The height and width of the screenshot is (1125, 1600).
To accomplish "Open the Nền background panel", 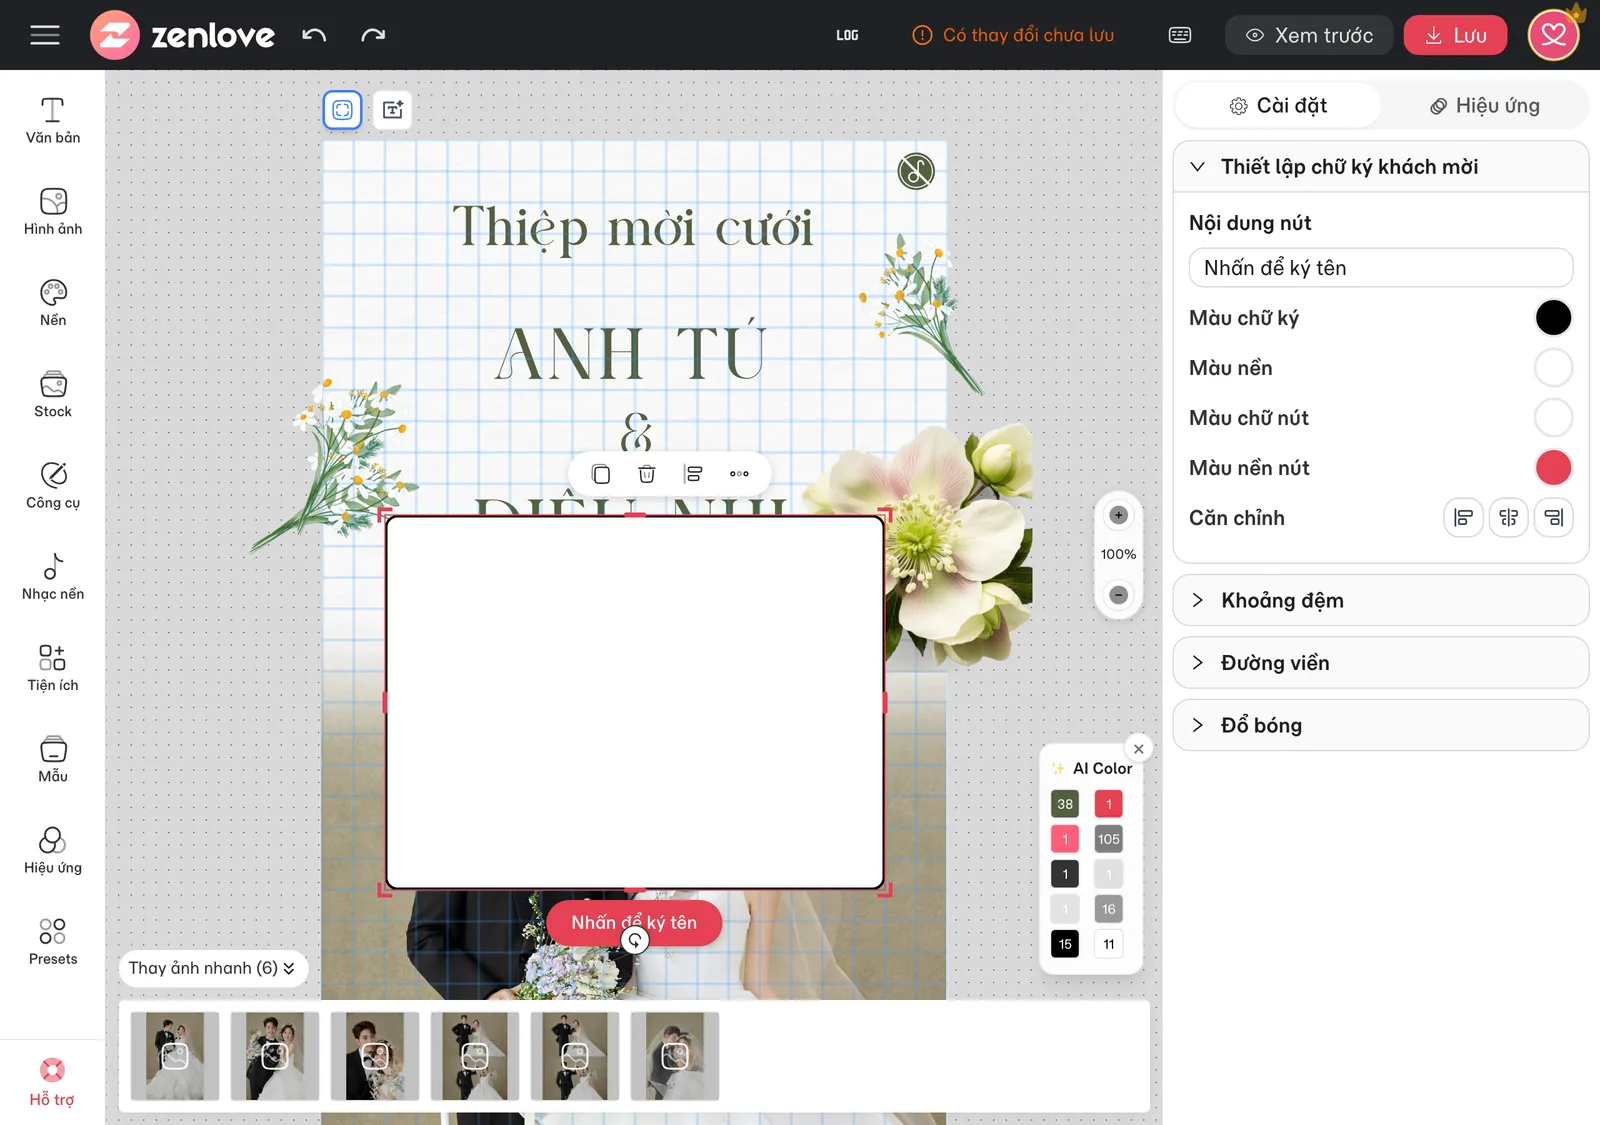I will (53, 303).
